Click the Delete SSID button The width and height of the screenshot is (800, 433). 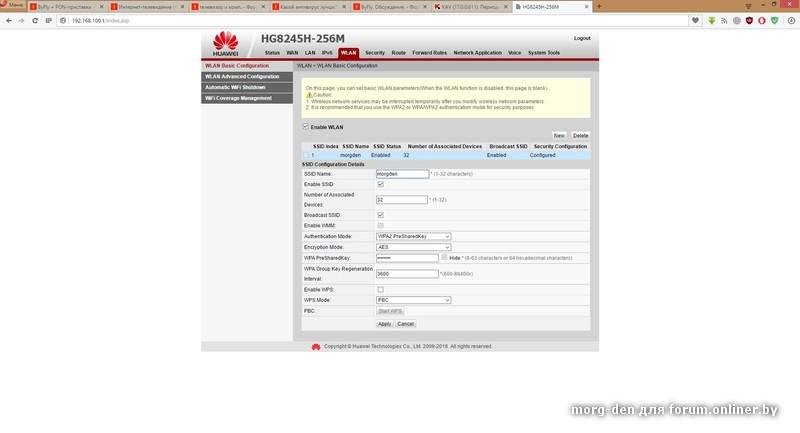580,136
